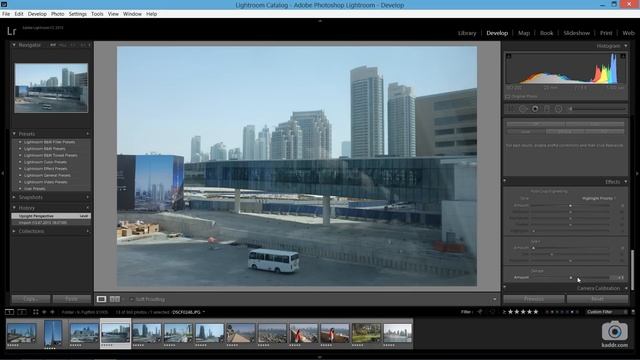640x360 pixels.
Task: Switch to Before/After view in the toolbar
Action: 115,299
